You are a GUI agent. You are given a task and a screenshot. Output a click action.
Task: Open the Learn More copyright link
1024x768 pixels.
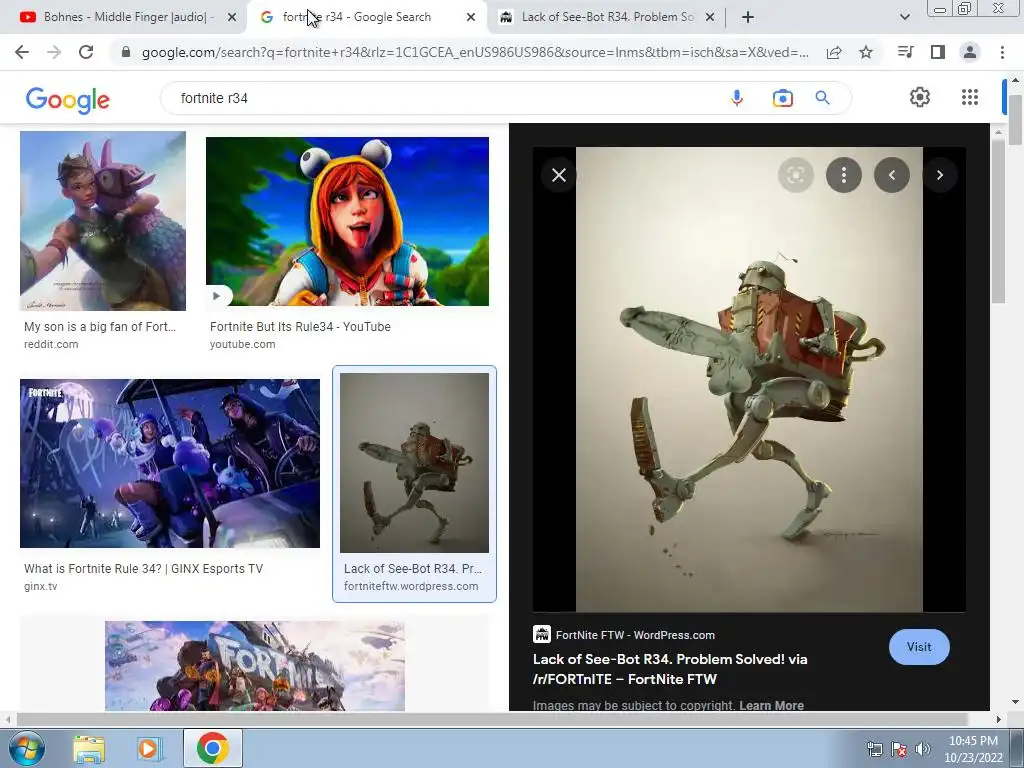click(x=771, y=705)
